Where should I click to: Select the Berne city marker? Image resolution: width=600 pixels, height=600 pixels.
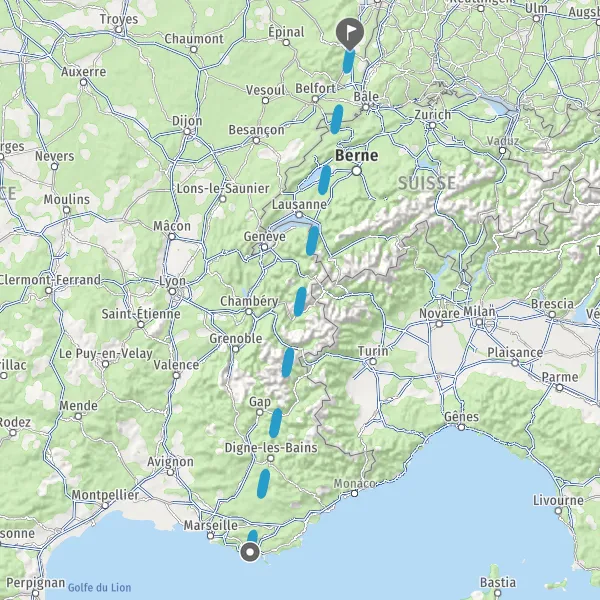pyautogui.click(x=357, y=171)
